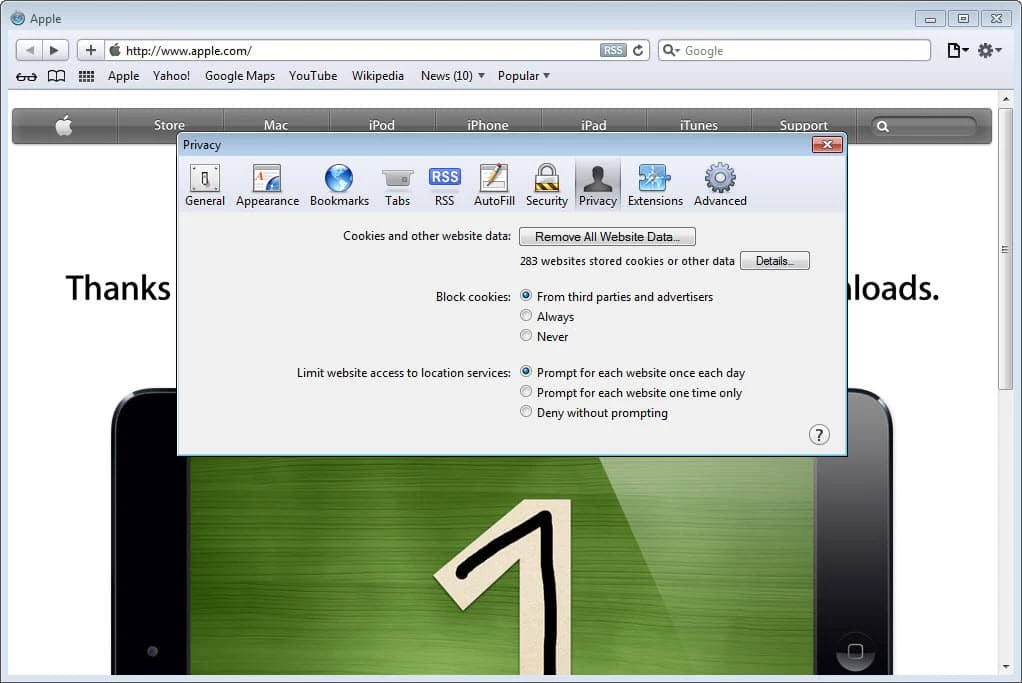Image resolution: width=1022 pixels, height=683 pixels.
Task: Open the settings gear dropdown menu
Action: click(x=989, y=50)
